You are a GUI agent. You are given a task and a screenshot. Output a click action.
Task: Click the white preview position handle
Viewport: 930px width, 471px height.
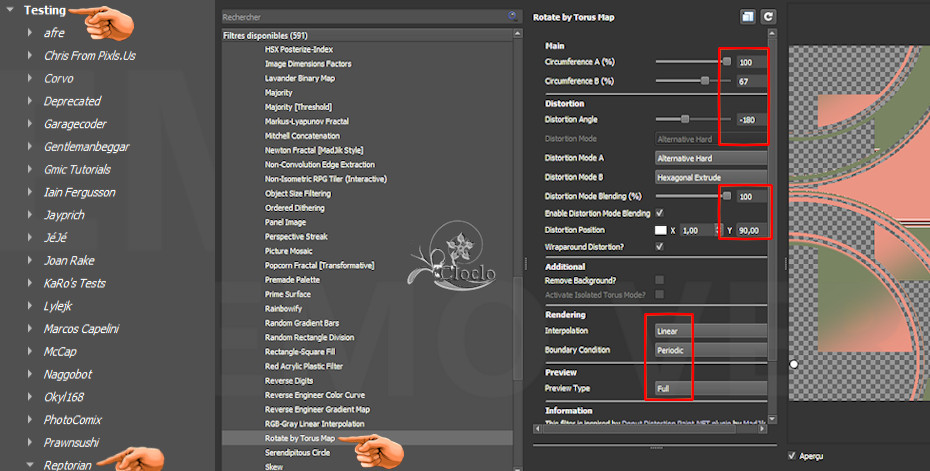click(794, 364)
